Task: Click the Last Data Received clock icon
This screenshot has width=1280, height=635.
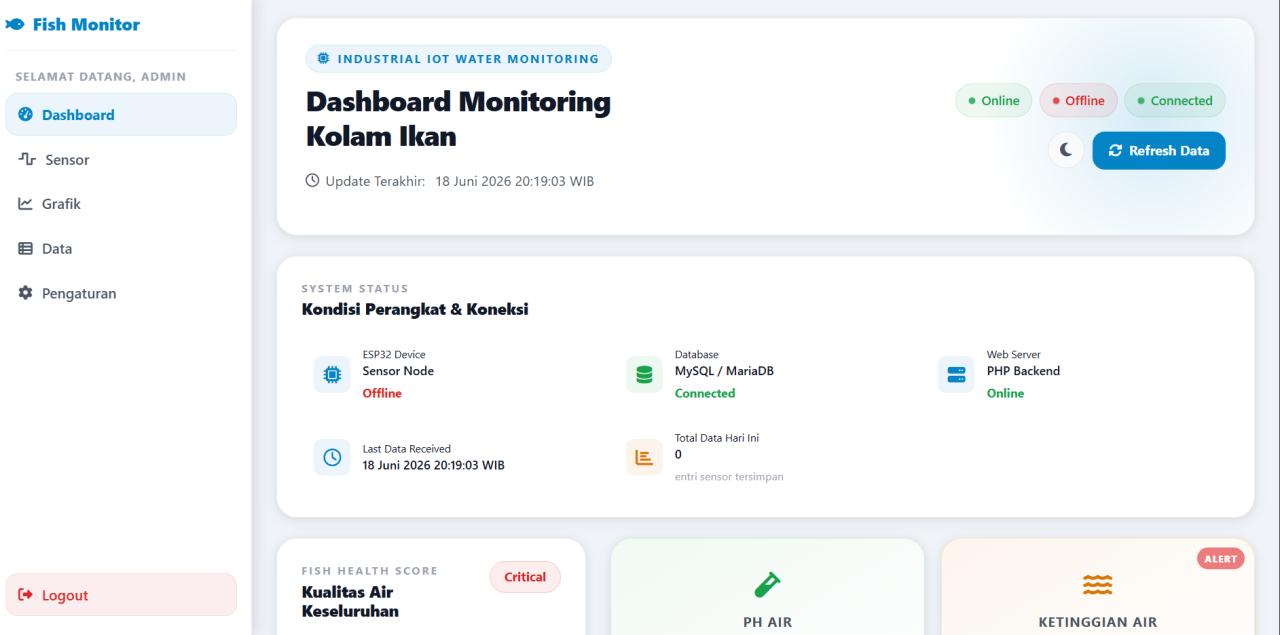Action: 332,457
